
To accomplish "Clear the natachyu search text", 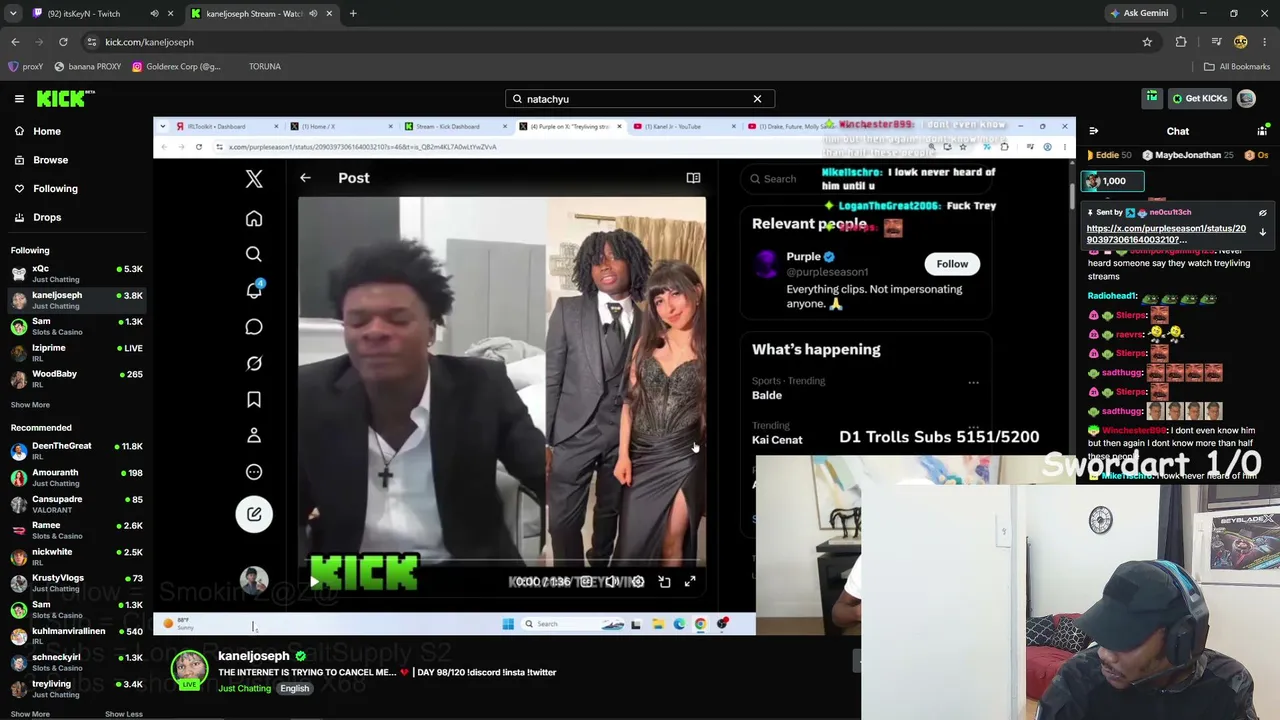I will click(x=757, y=99).
